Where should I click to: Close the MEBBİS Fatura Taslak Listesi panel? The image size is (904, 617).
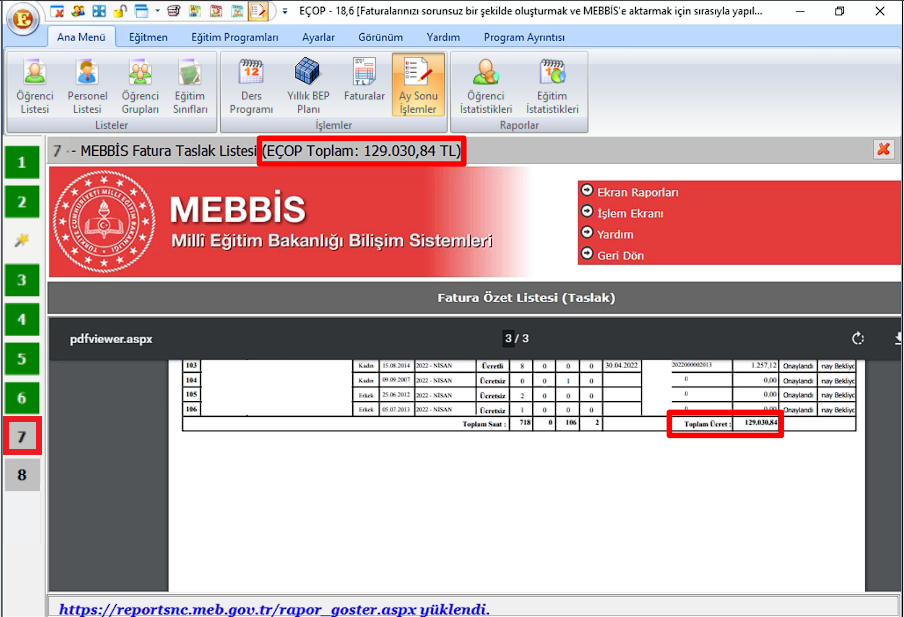[x=883, y=150]
